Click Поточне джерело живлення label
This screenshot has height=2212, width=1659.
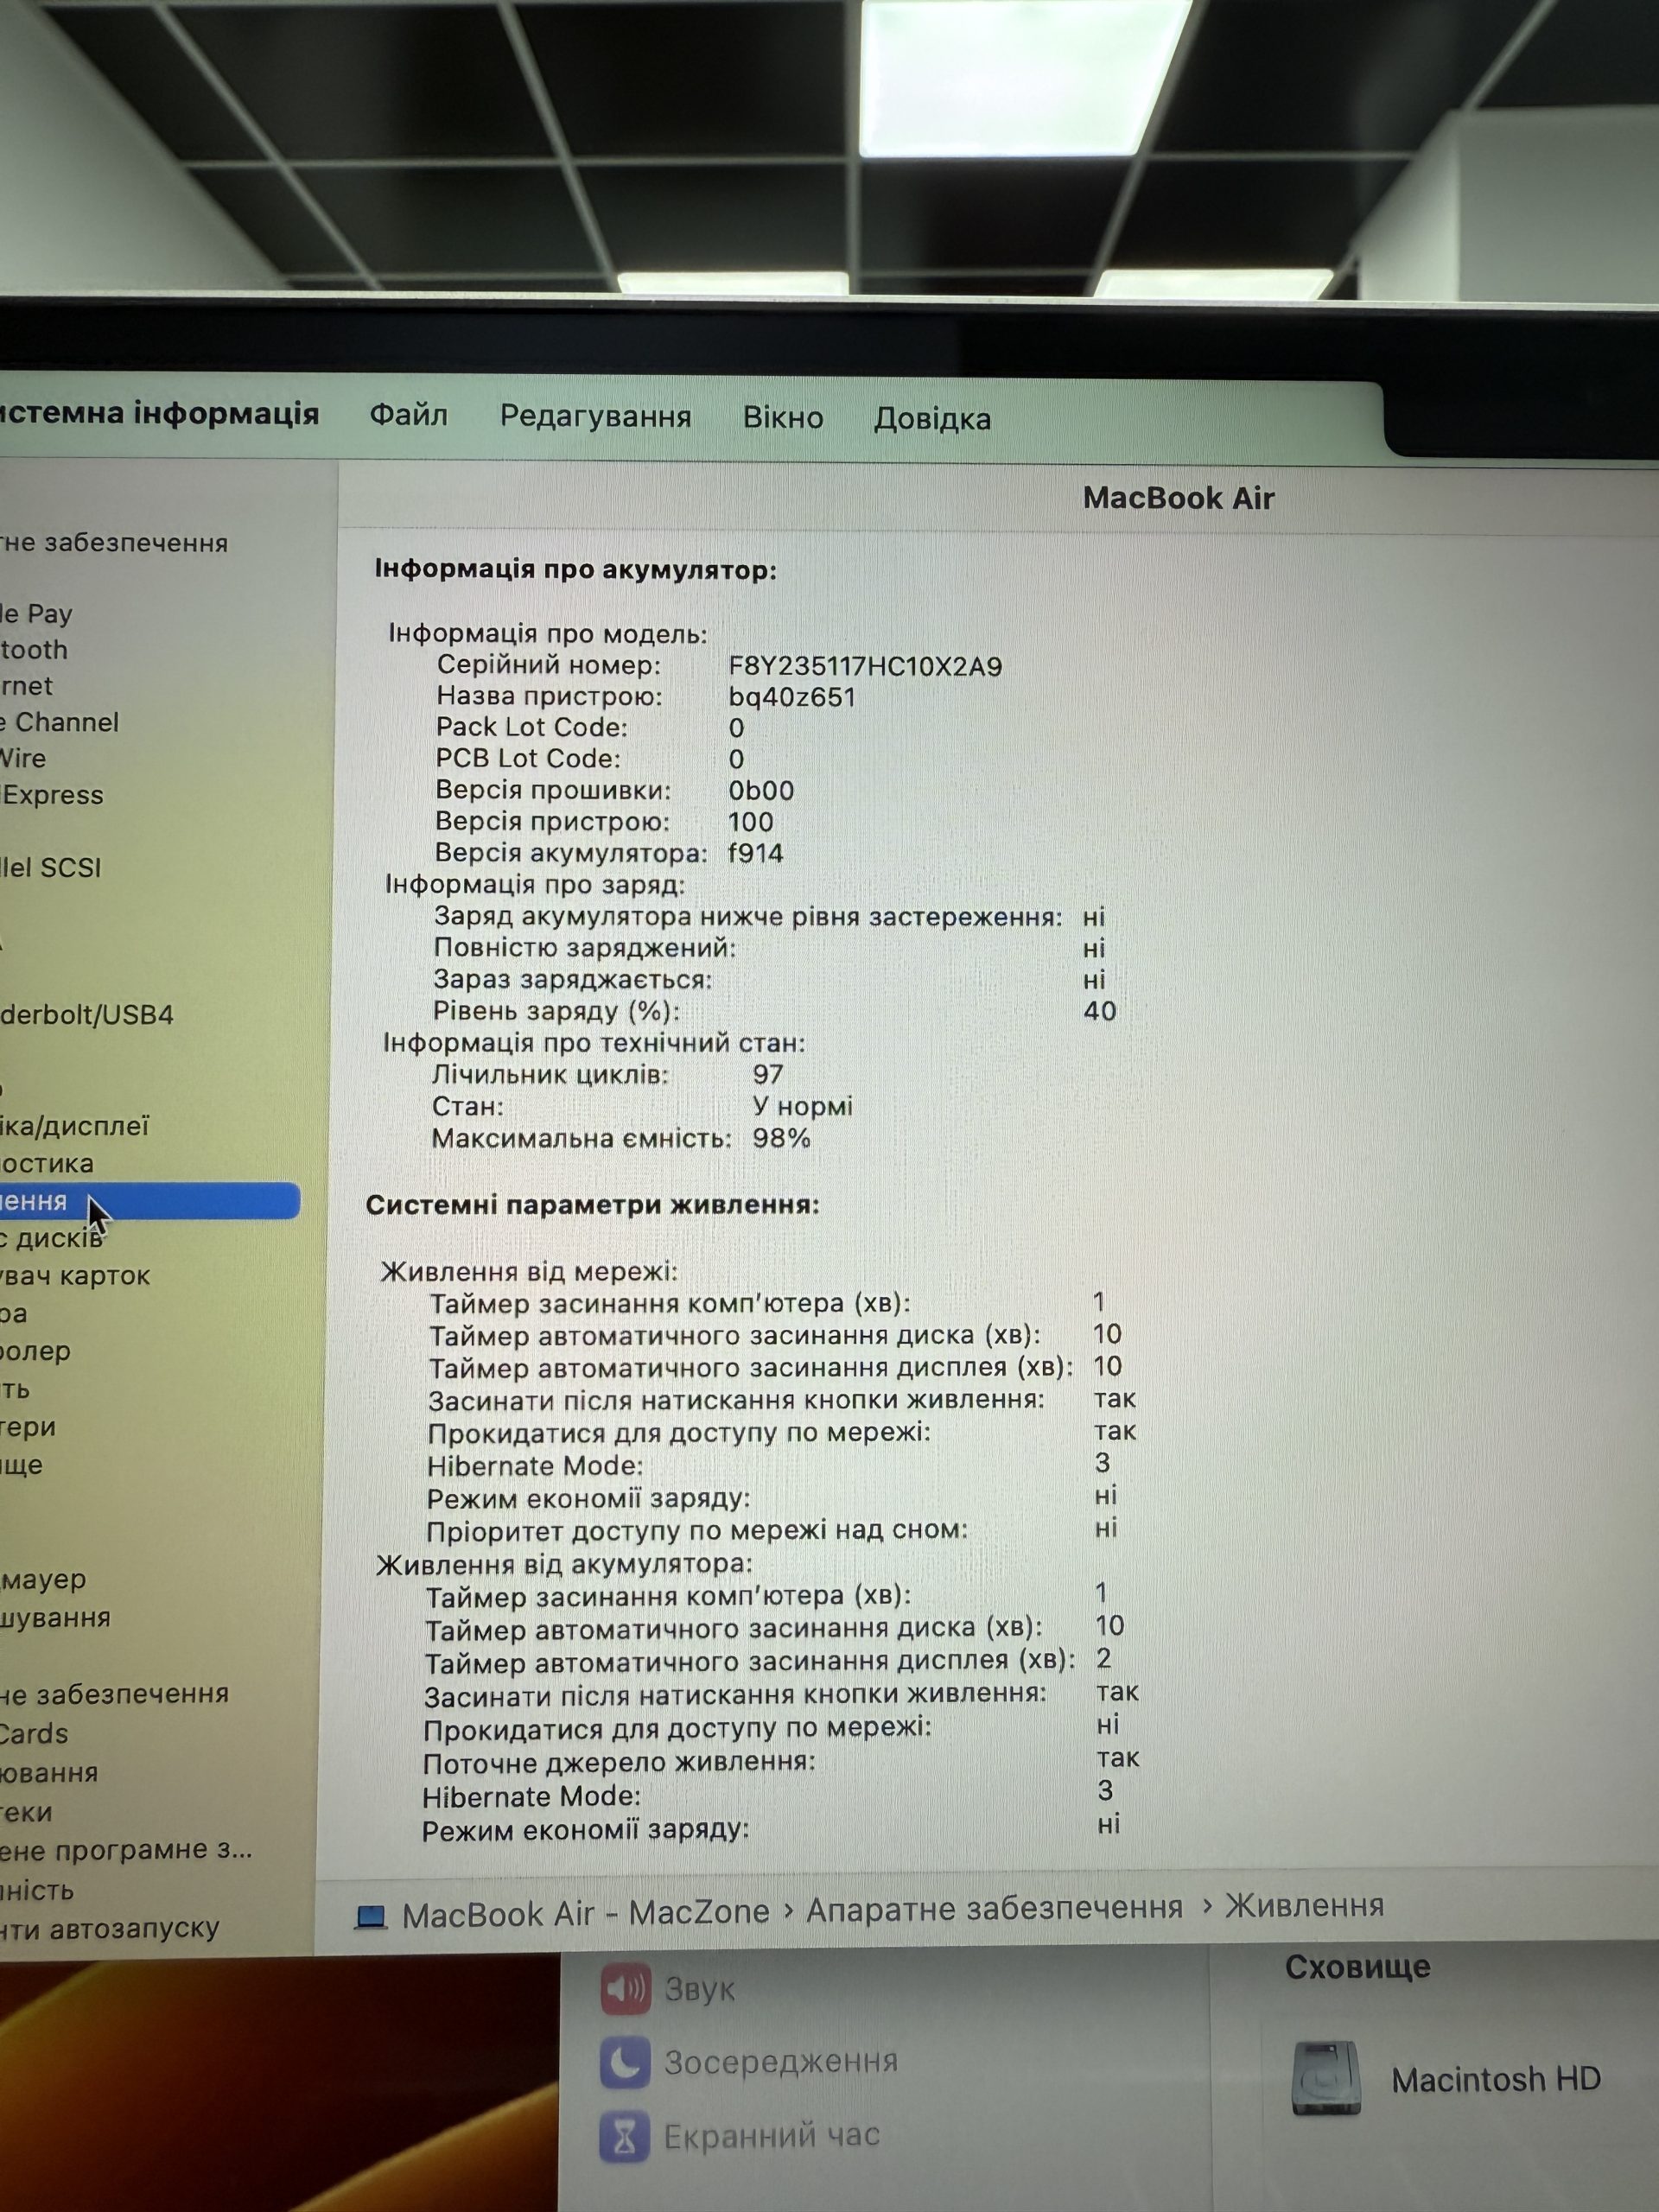(618, 1762)
